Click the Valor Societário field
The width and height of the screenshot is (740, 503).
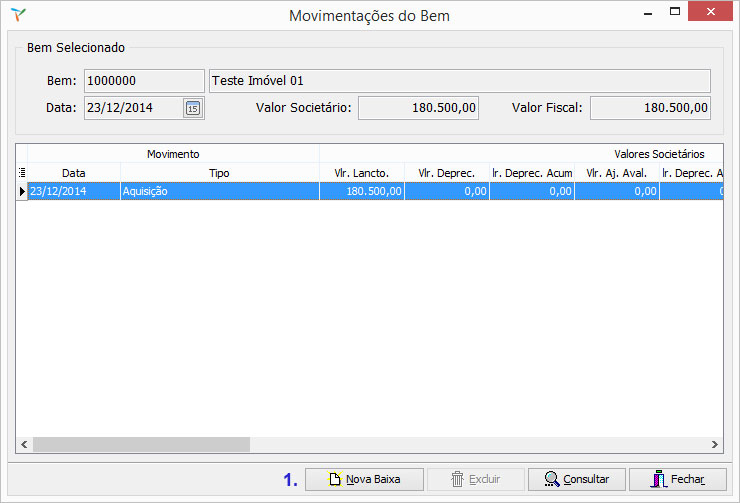(419, 108)
